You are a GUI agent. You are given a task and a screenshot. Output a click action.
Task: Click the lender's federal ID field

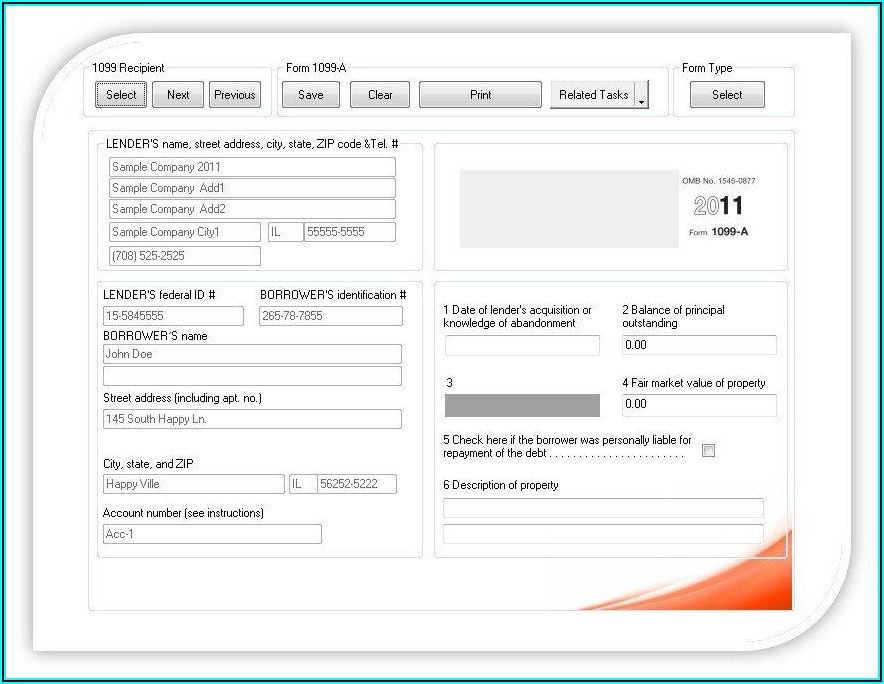pyautogui.click(x=173, y=316)
